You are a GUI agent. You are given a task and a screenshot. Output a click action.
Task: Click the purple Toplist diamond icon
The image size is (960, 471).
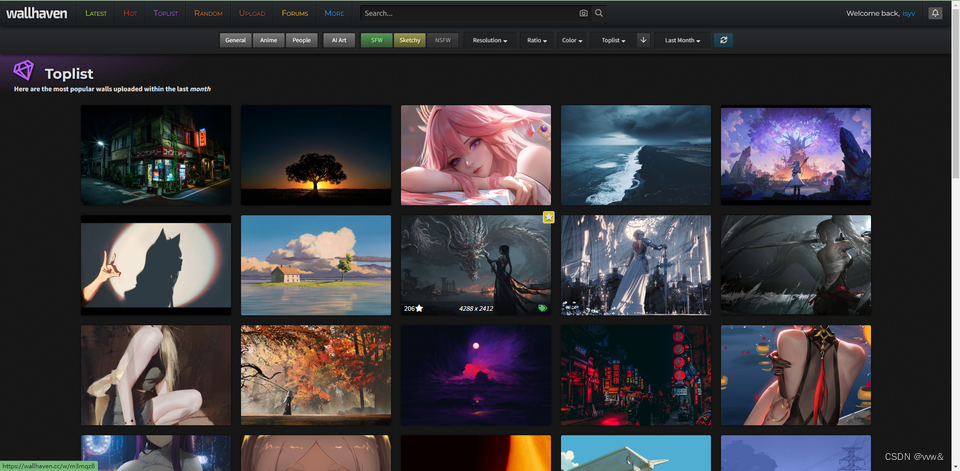coord(24,70)
